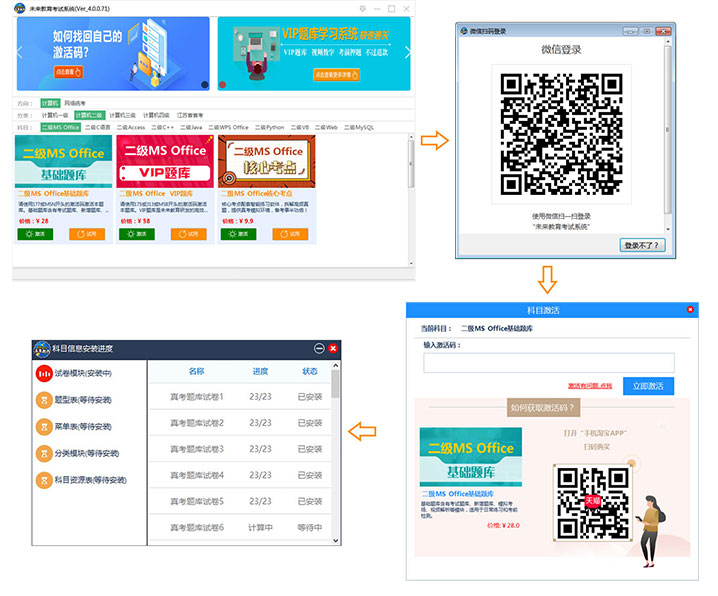The image size is (718, 596).
Task: Click the main window product list scrollbar thumb
Action: (x=411, y=164)
